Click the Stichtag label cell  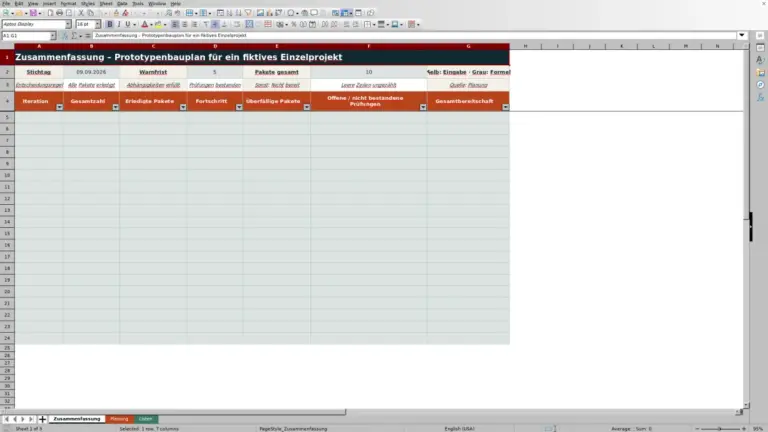click(39, 72)
